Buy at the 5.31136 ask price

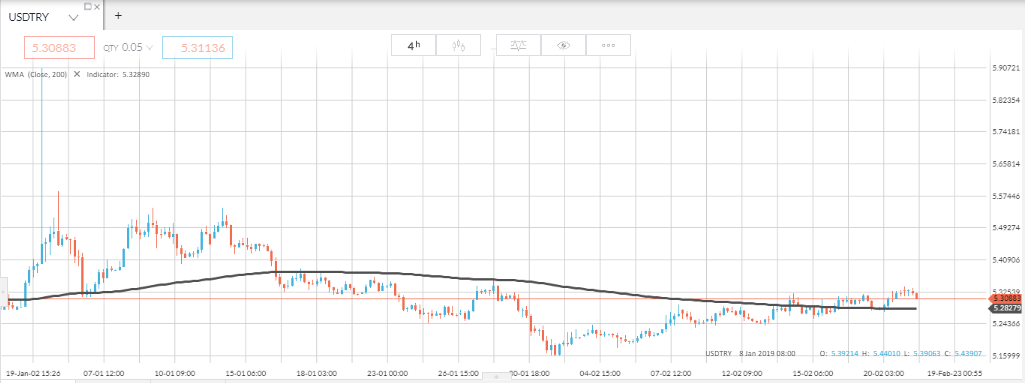click(198, 47)
